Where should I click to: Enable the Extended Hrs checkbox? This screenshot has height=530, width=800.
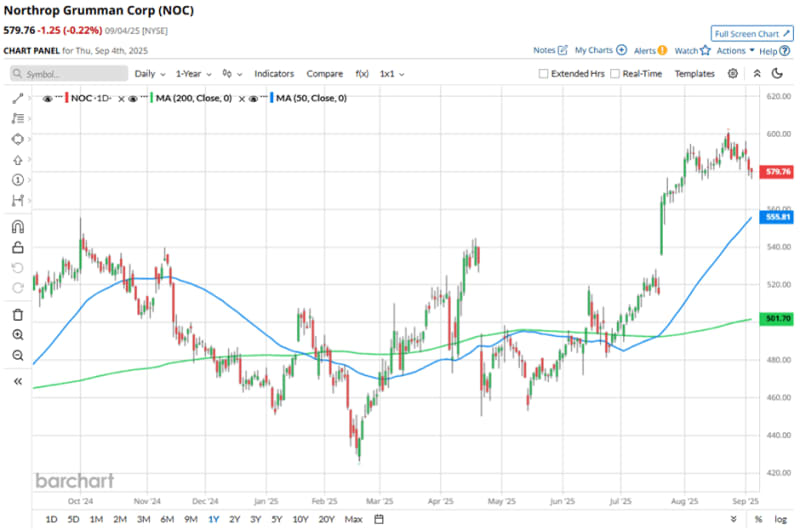coord(543,74)
